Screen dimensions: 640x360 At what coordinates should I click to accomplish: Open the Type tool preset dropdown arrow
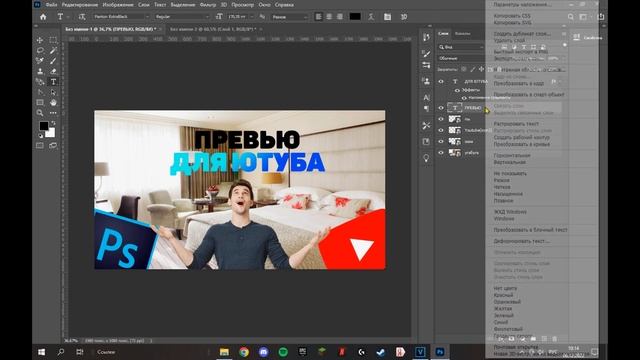coord(68,17)
